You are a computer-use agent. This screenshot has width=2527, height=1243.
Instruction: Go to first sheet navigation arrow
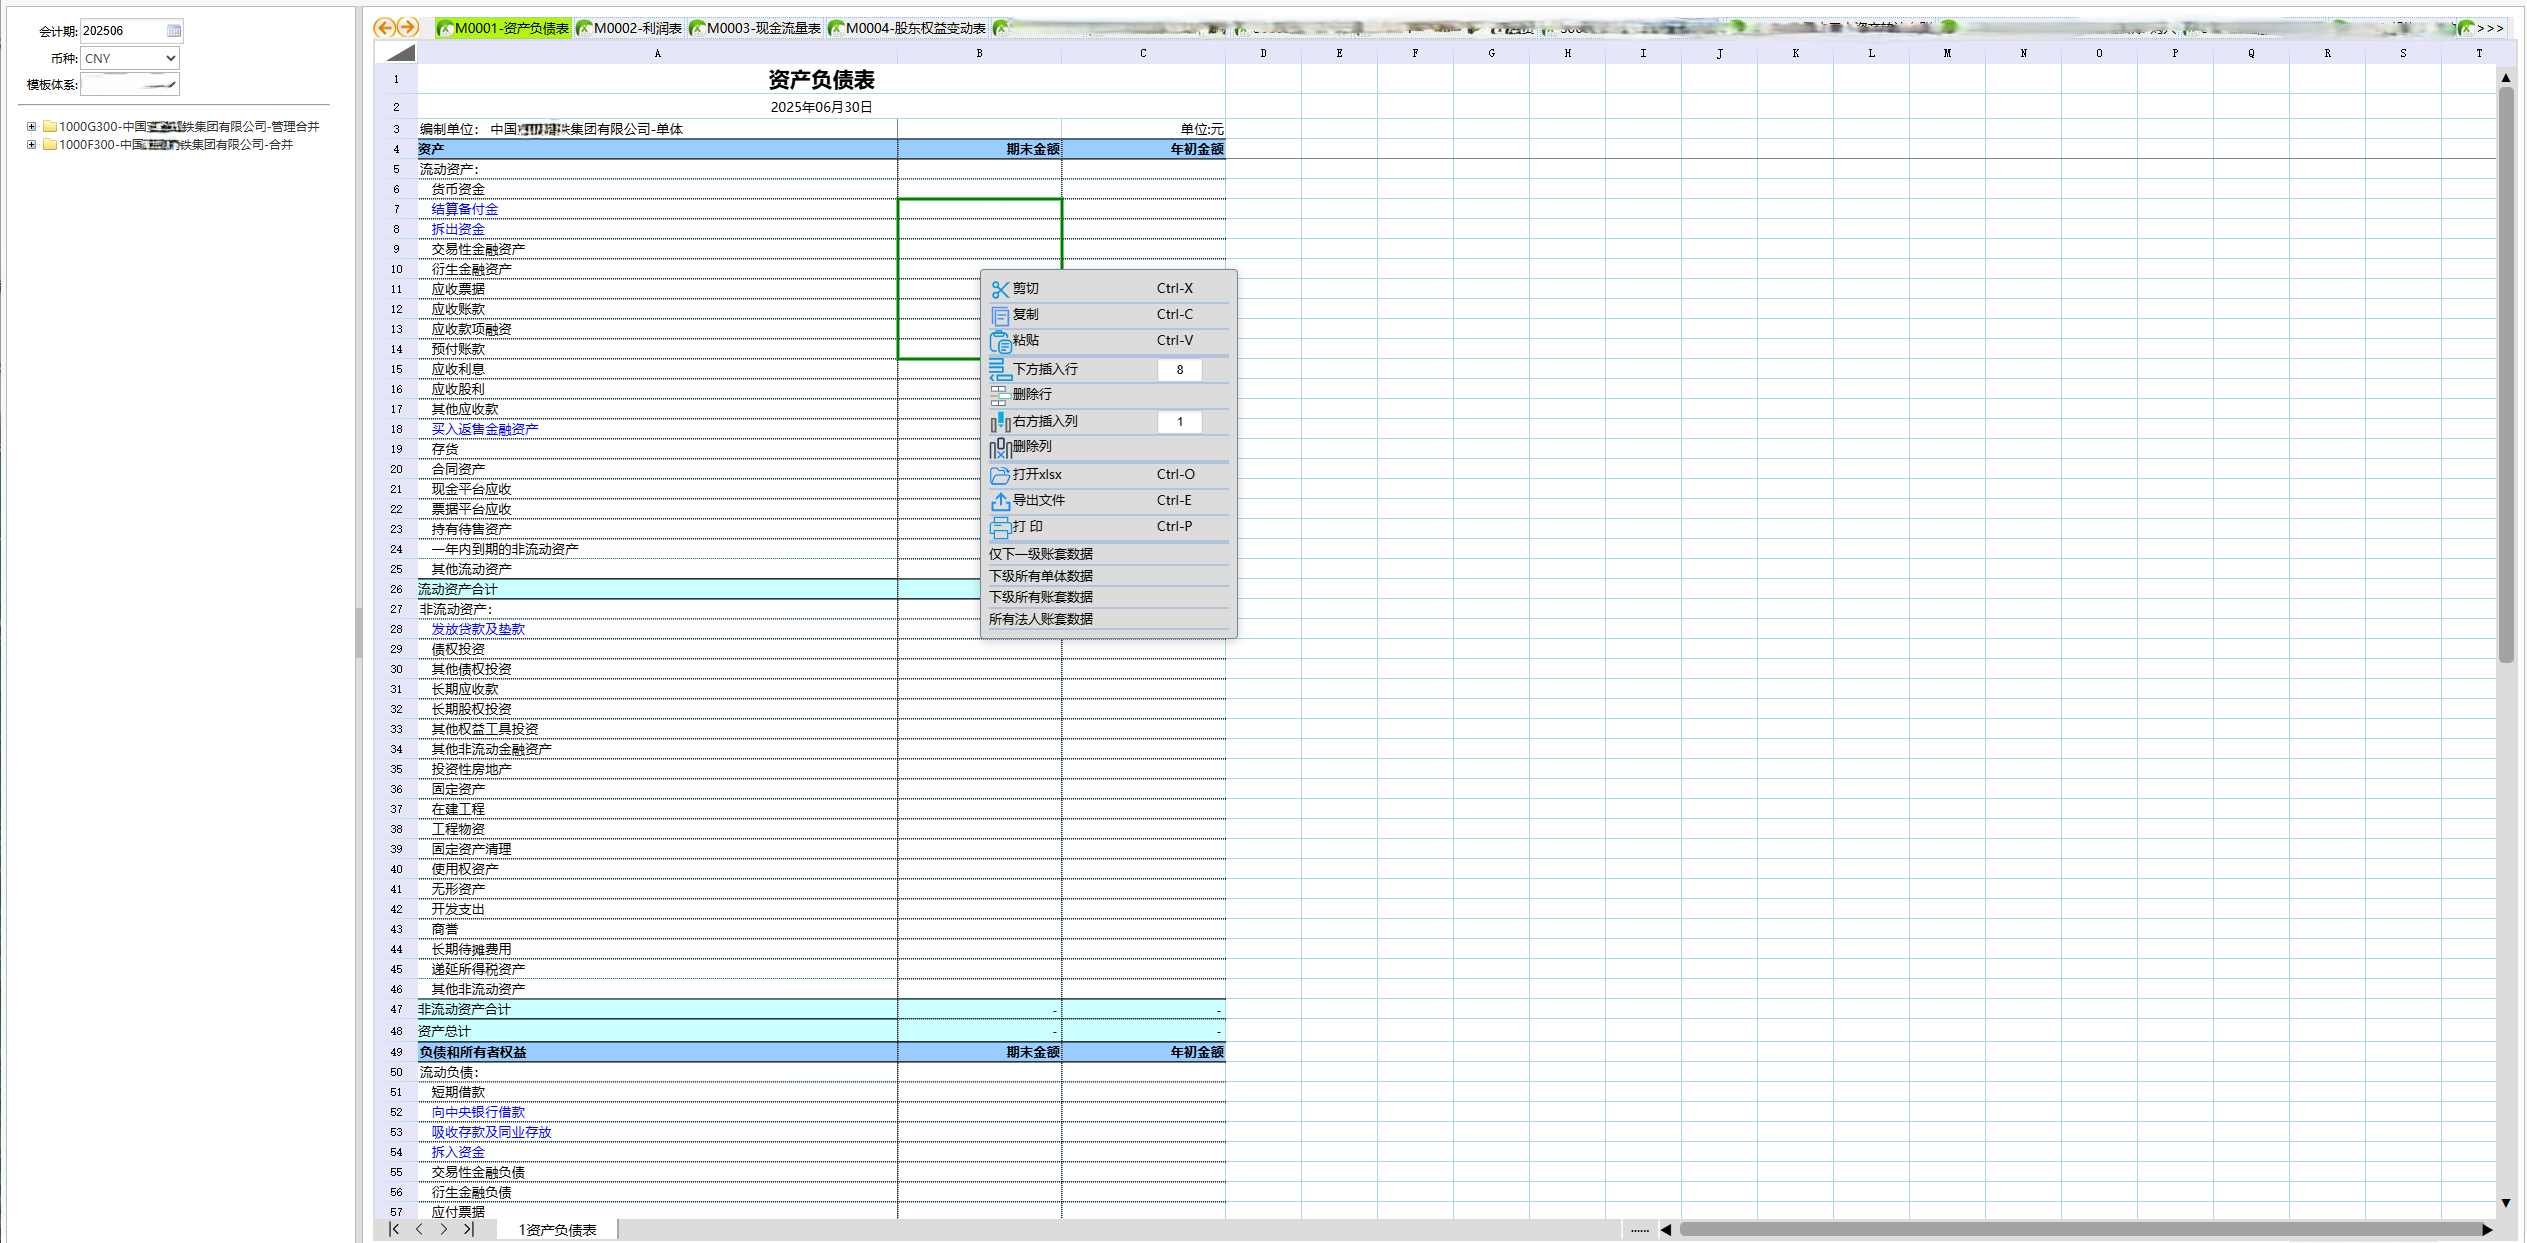[394, 1229]
